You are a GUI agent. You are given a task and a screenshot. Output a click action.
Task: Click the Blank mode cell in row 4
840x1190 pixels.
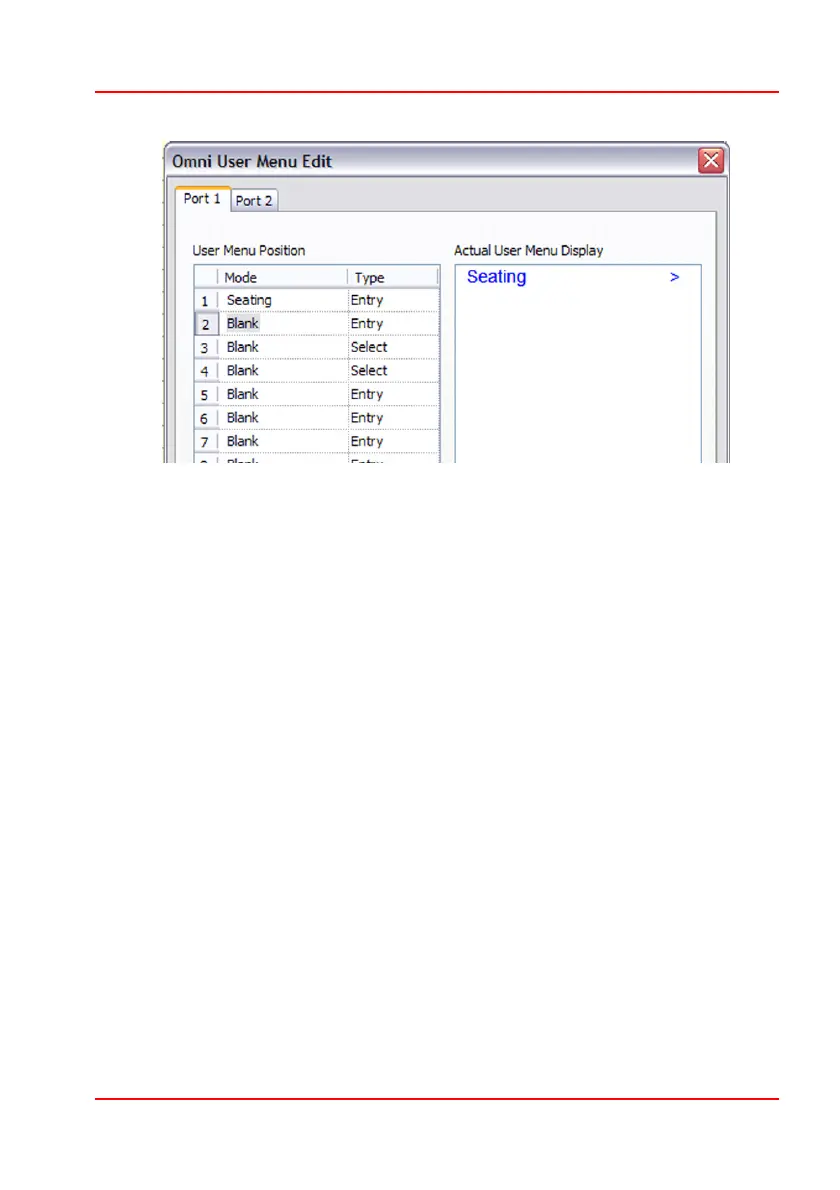point(284,371)
